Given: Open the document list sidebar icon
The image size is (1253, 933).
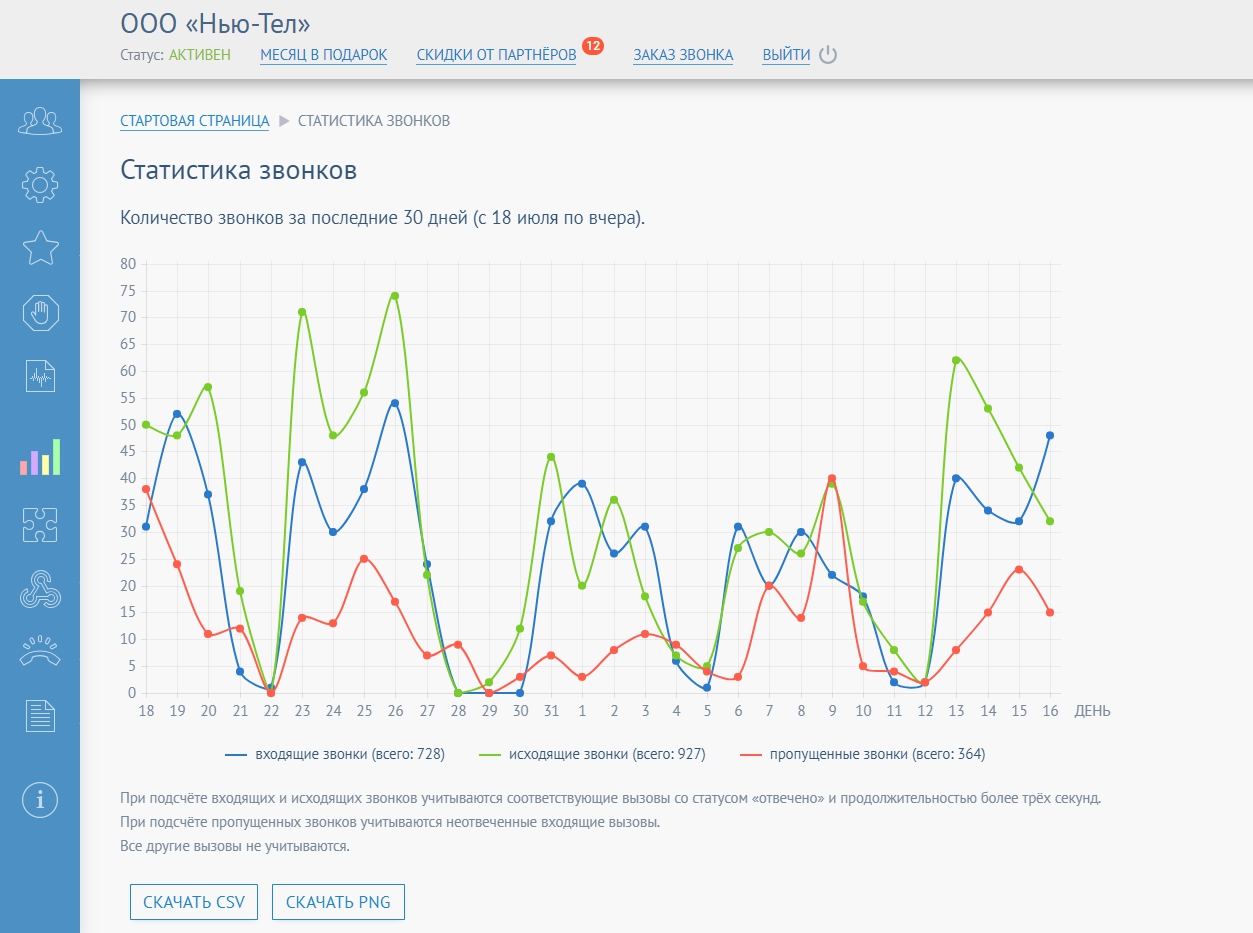Looking at the screenshot, I should coord(40,716).
